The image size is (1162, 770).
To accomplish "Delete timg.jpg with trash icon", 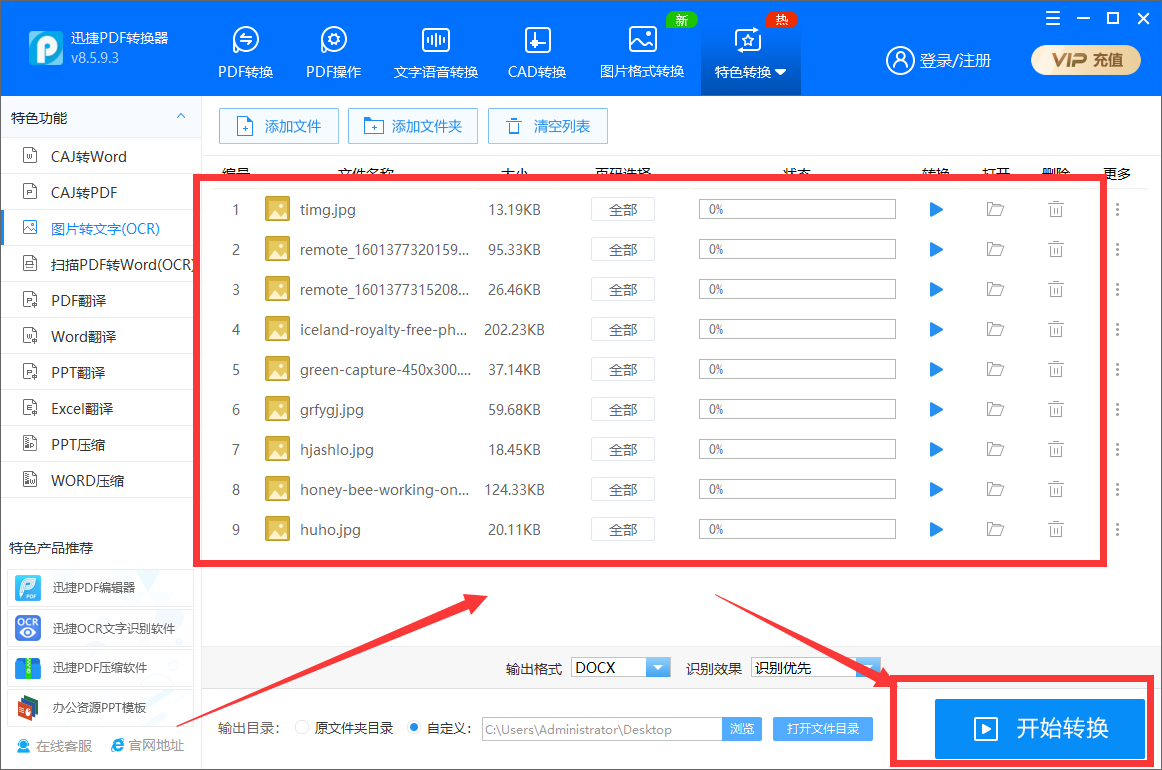I will pos(1055,210).
